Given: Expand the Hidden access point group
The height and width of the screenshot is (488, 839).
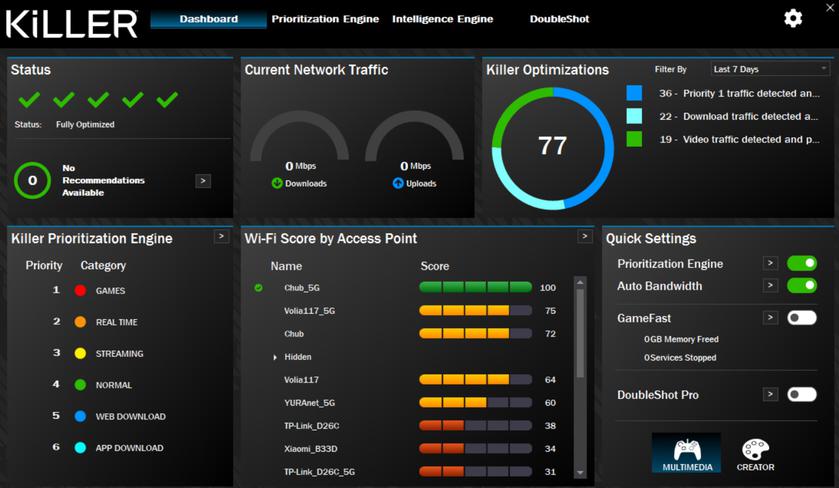Looking at the screenshot, I should [275, 357].
